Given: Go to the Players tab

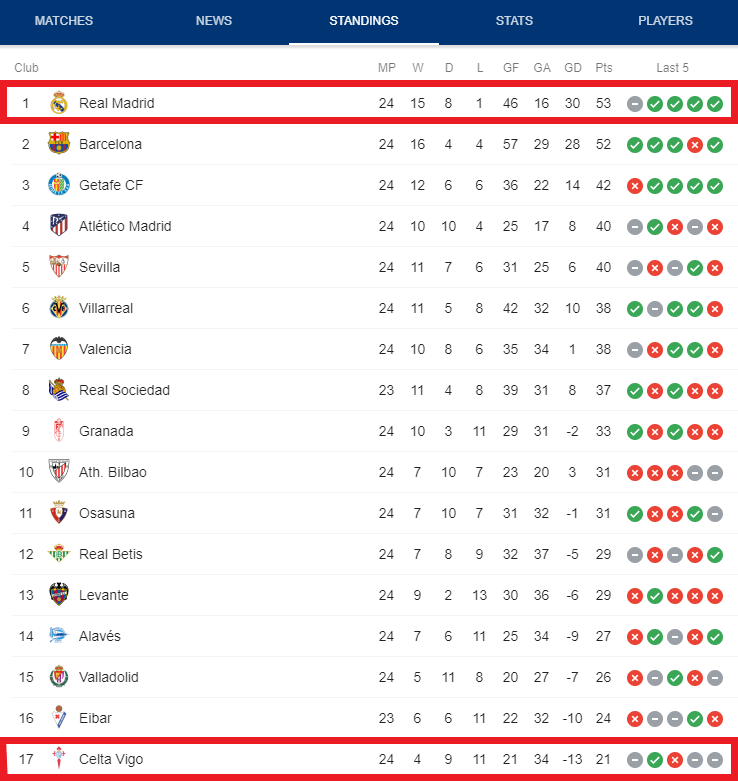Looking at the screenshot, I should coord(665,21).
